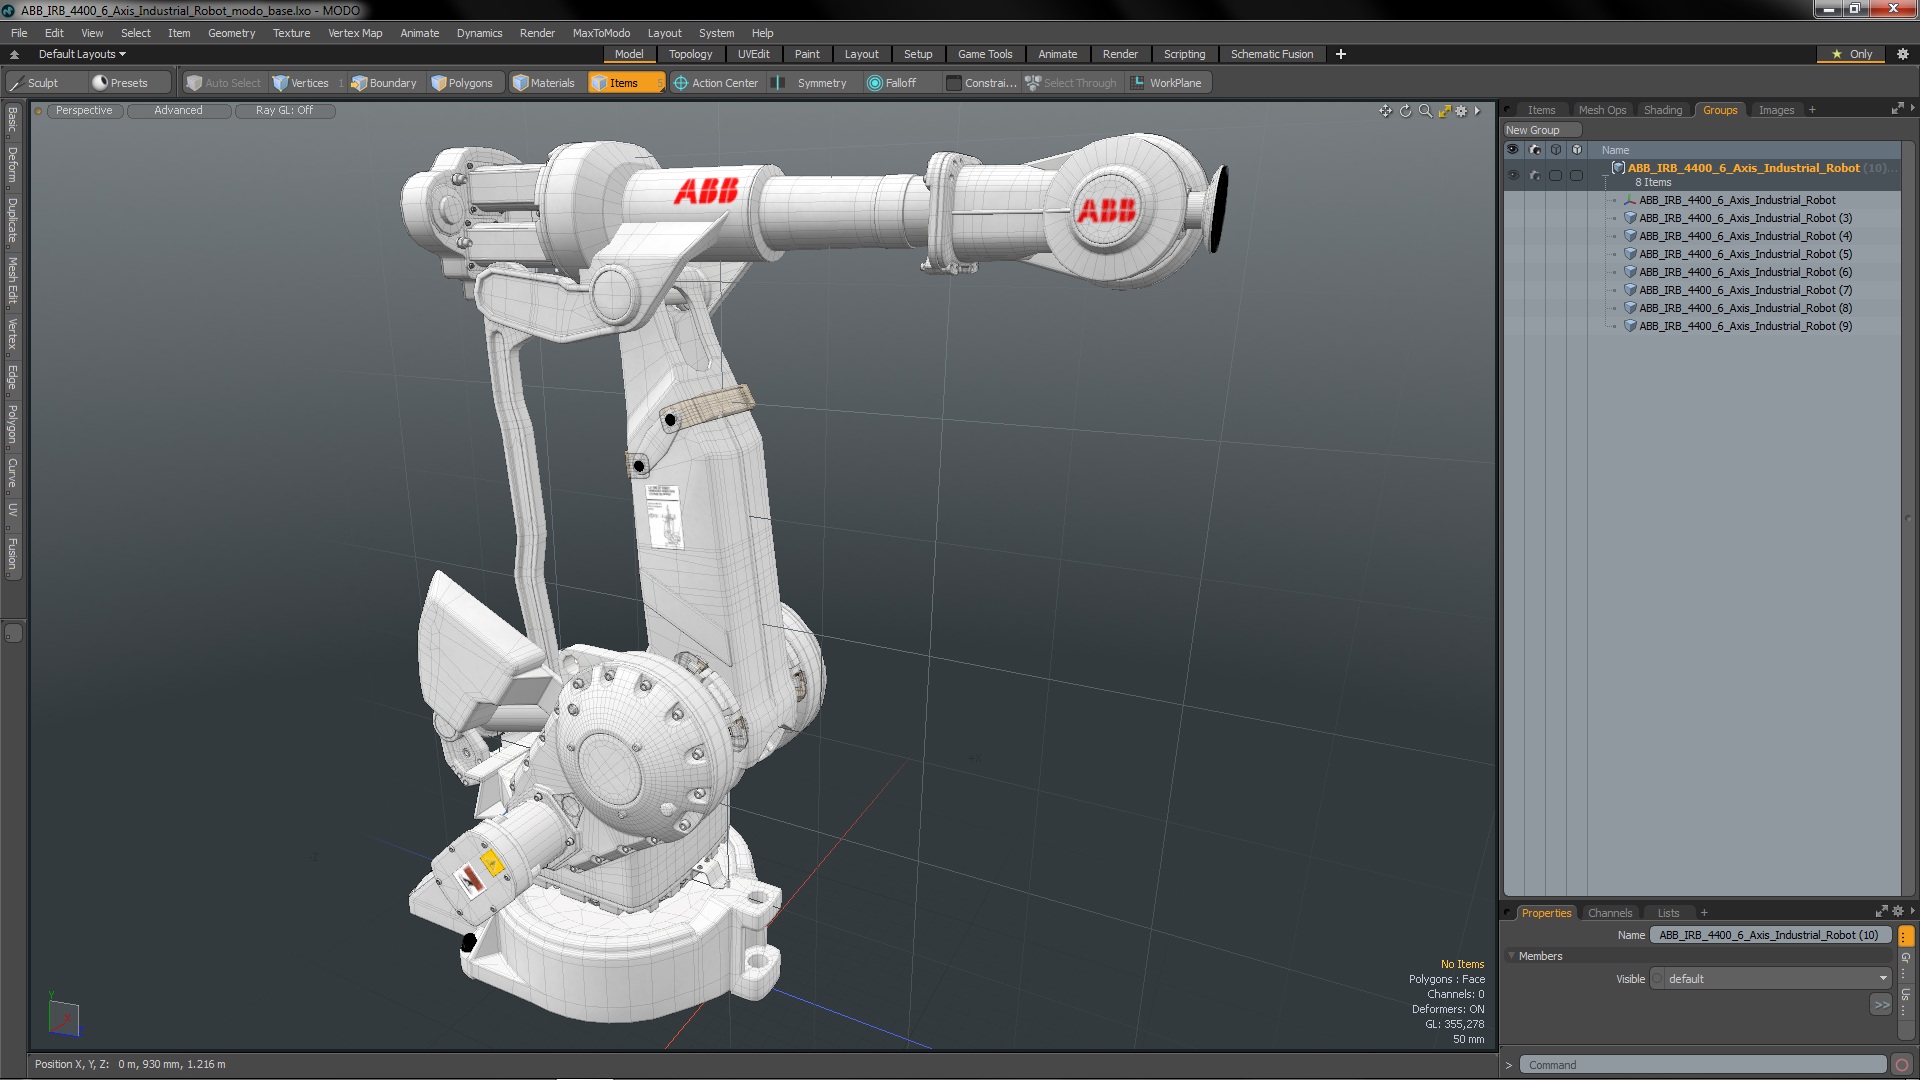Open the Constraints options
1920x1080 pixels.
tap(981, 83)
